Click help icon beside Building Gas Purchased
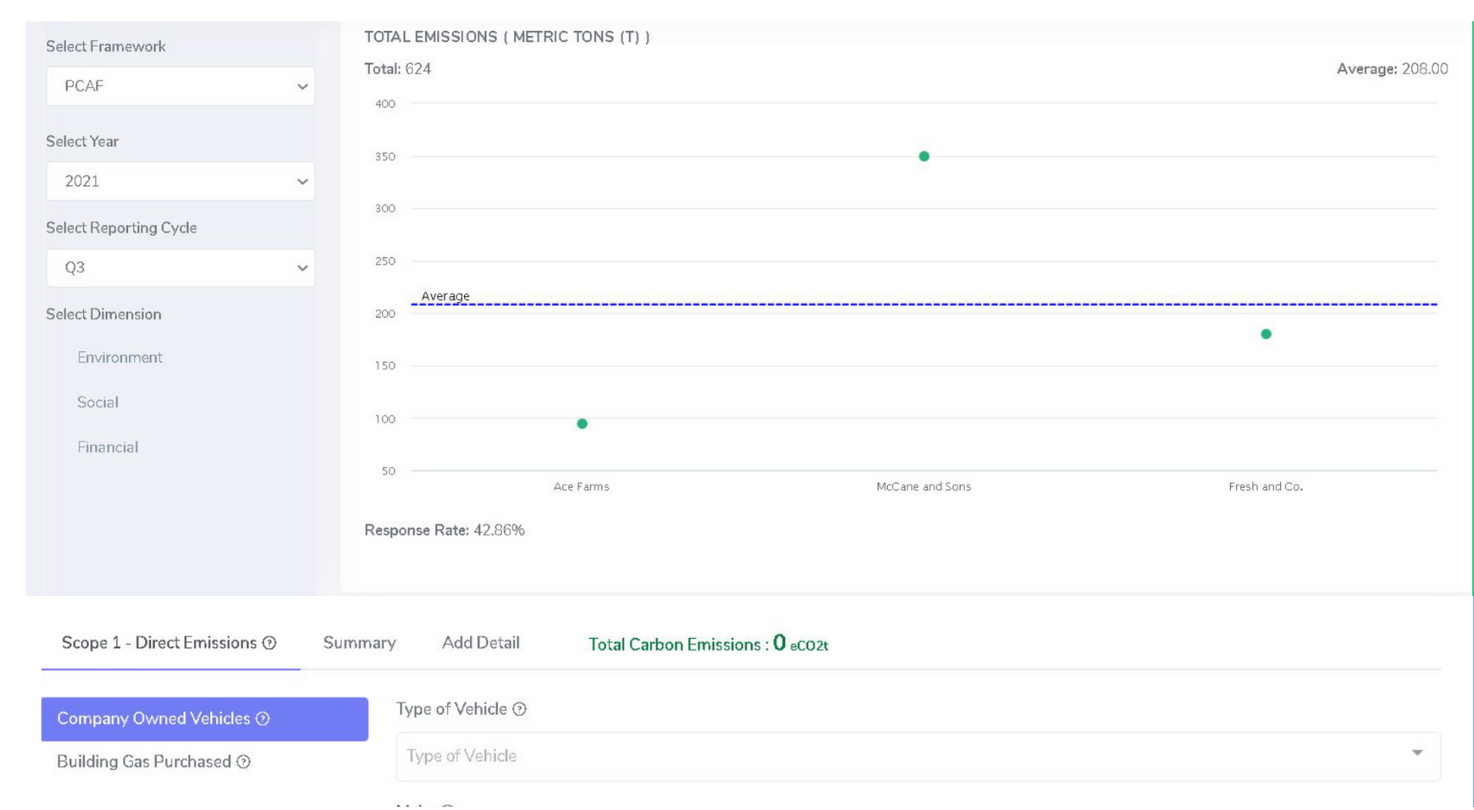The image size is (1474, 810). point(244,762)
